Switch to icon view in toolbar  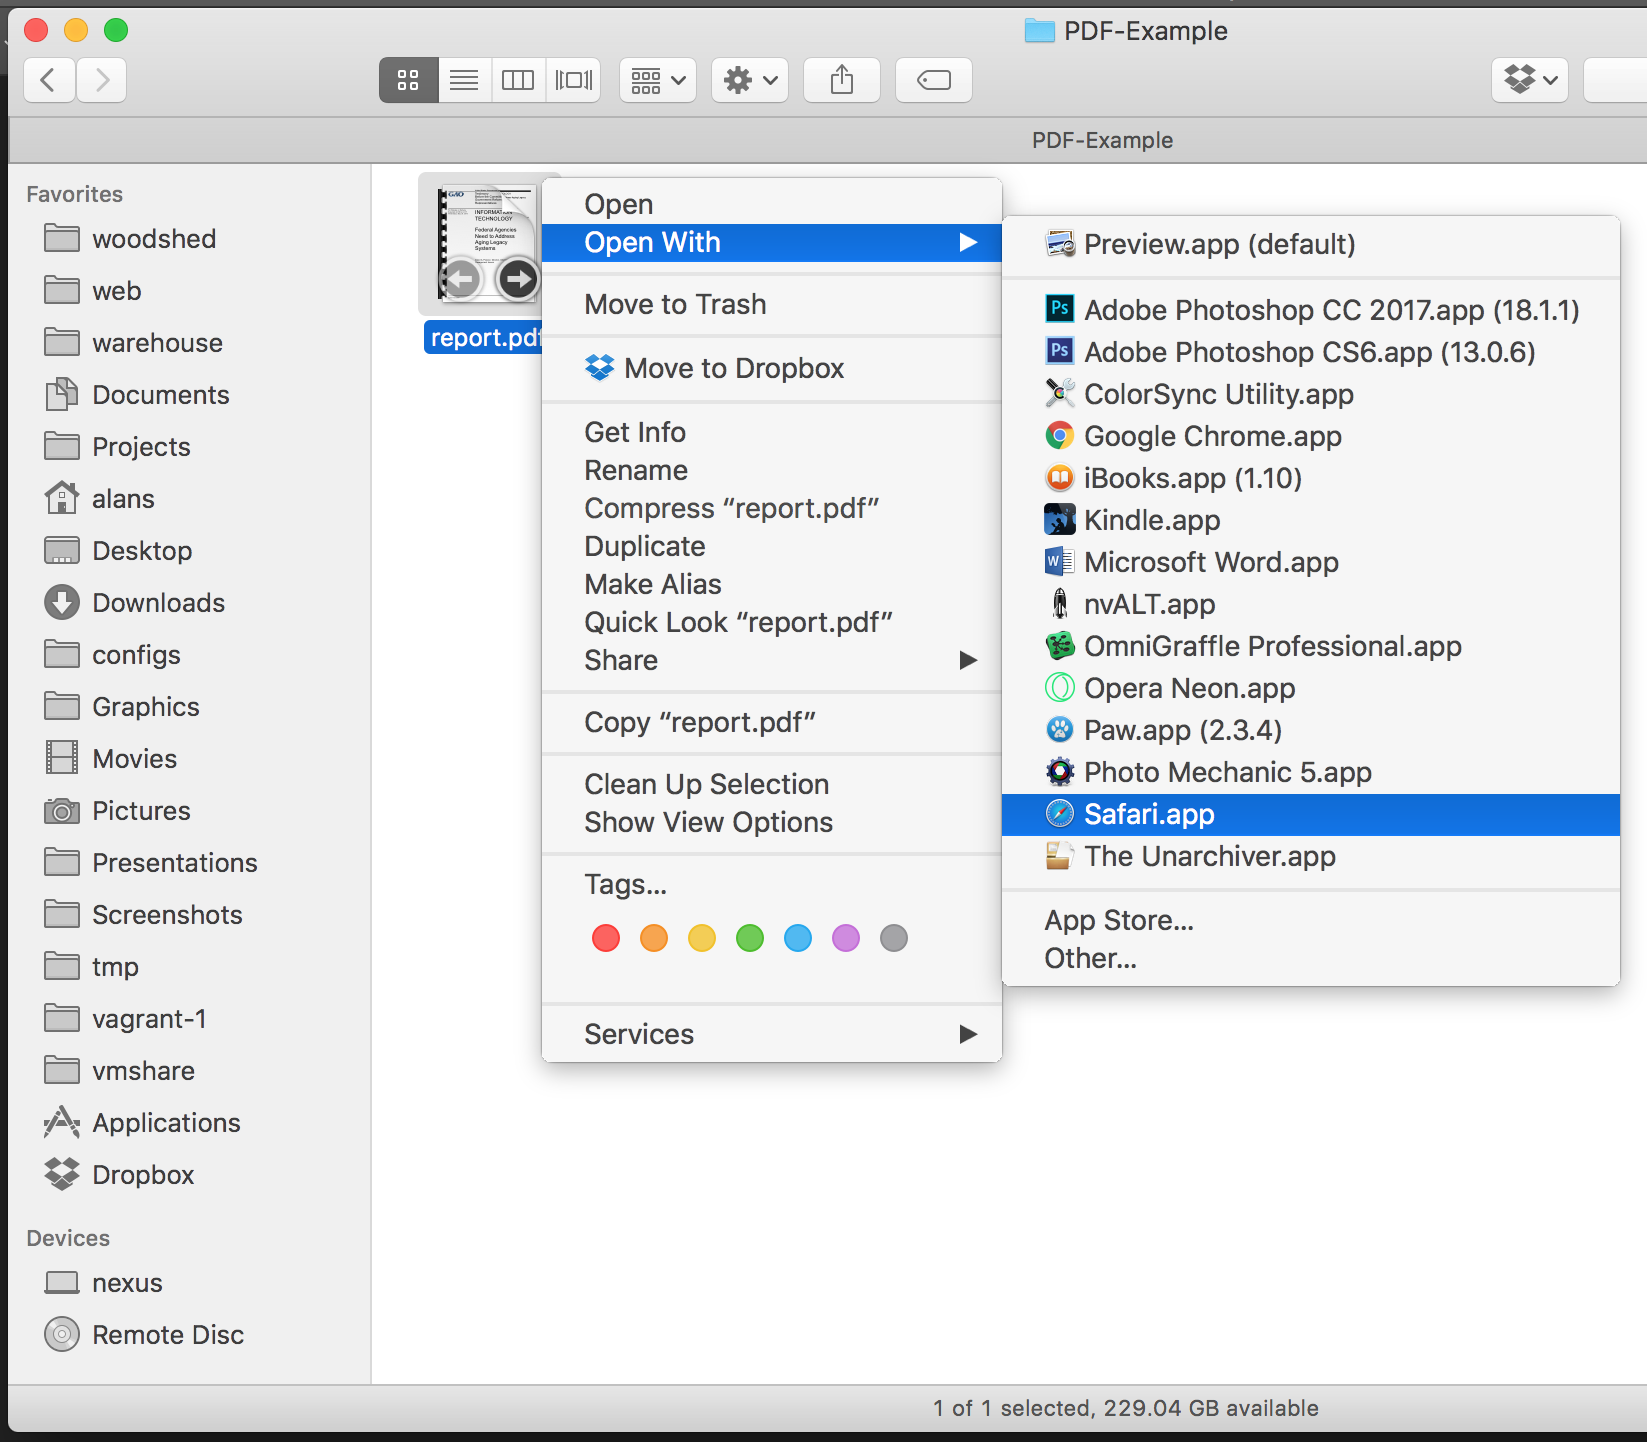pyautogui.click(x=408, y=80)
